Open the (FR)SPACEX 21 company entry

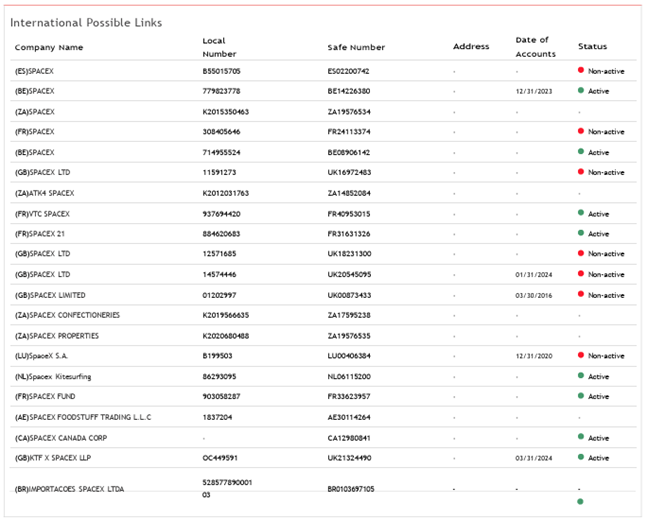click(x=40, y=234)
